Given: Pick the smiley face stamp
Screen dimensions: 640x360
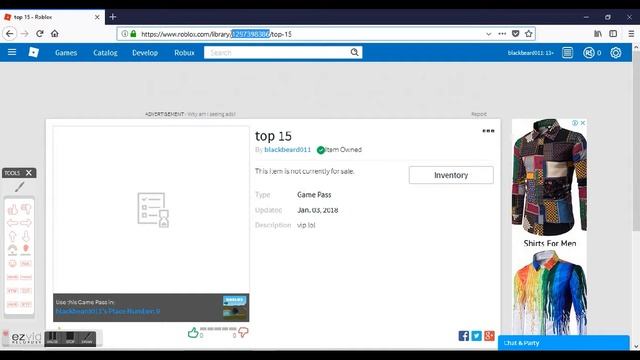Looking at the screenshot, I should click(13, 263).
